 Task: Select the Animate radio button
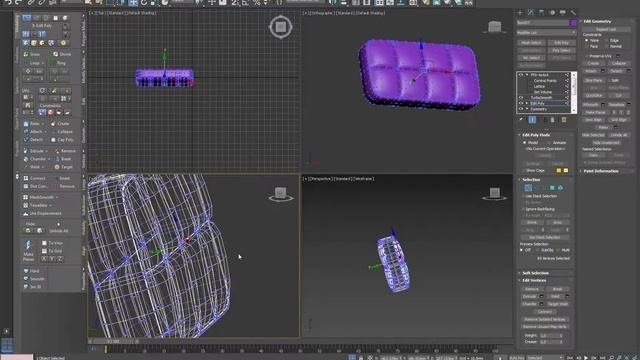pyautogui.click(x=549, y=143)
